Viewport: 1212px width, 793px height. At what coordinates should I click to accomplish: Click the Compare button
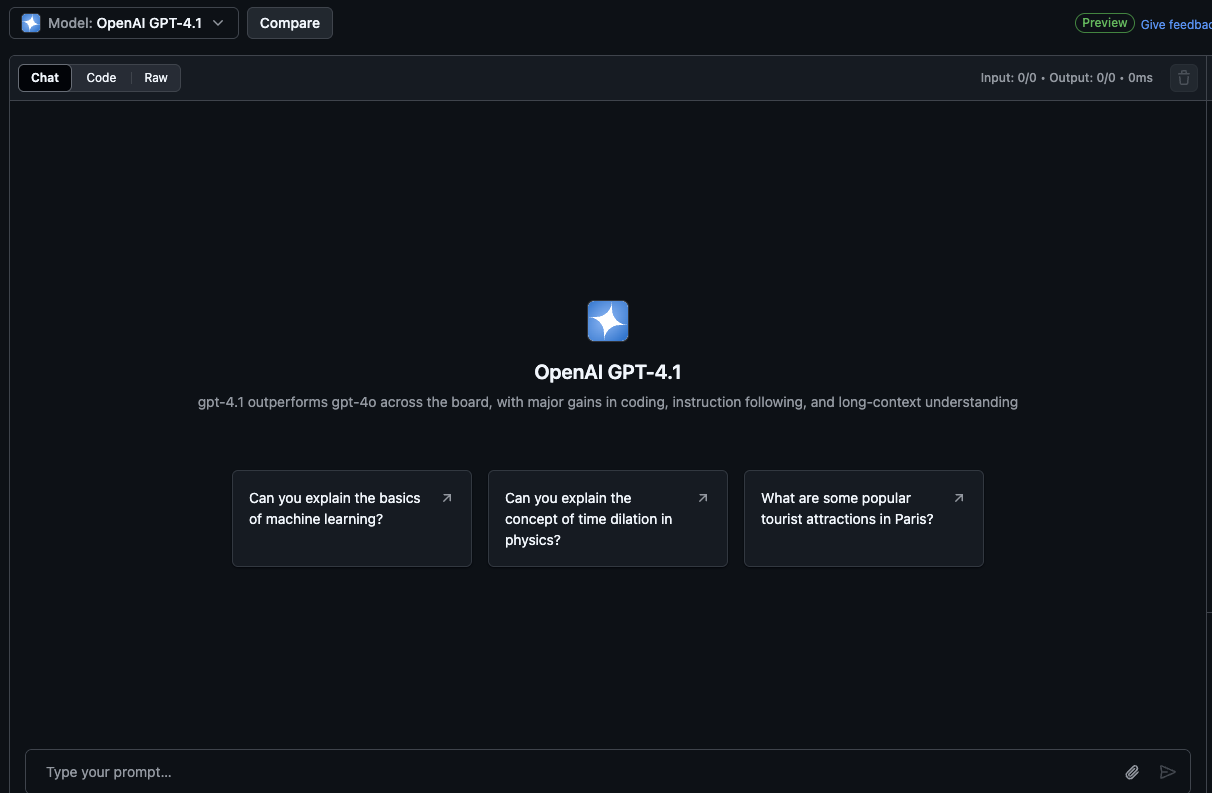[290, 23]
